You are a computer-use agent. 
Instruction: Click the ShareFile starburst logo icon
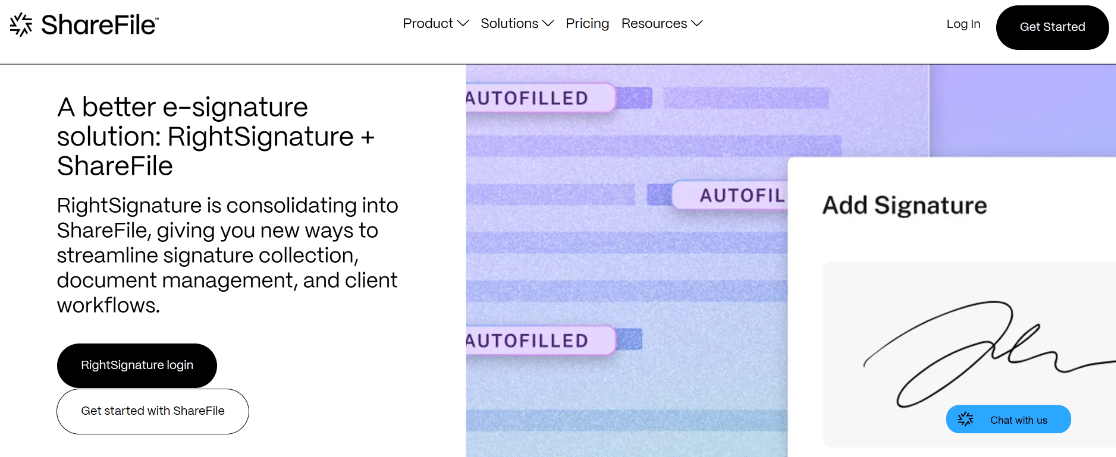[x=21, y=24]
